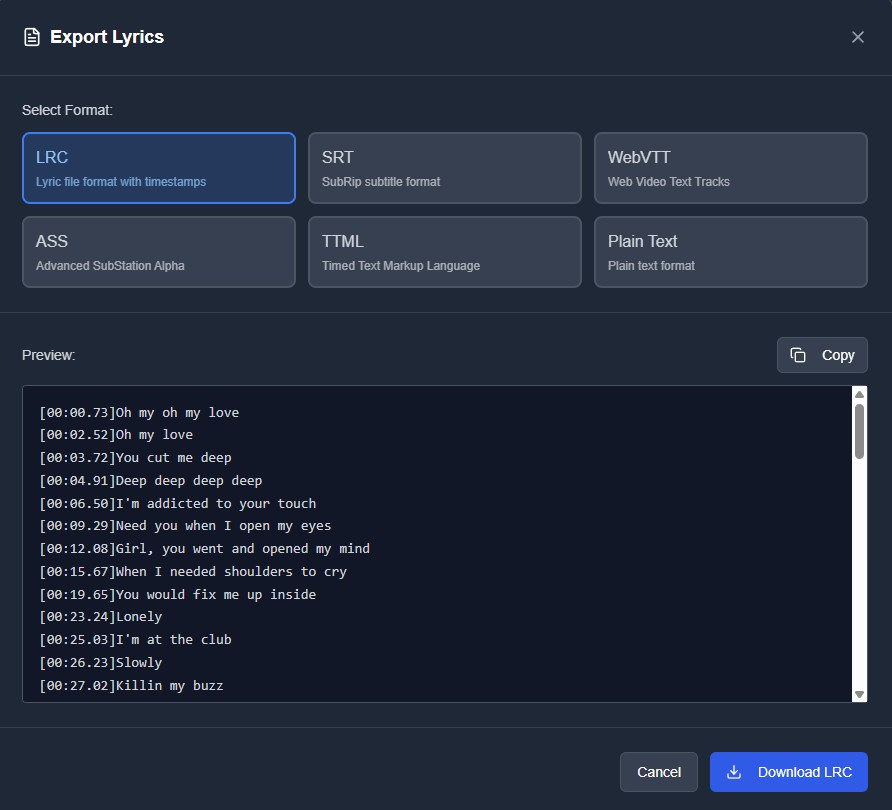Click the preview scrollbar up arrow
The height and width of the screenshot is (810, 892).
(x=859, y=394)
